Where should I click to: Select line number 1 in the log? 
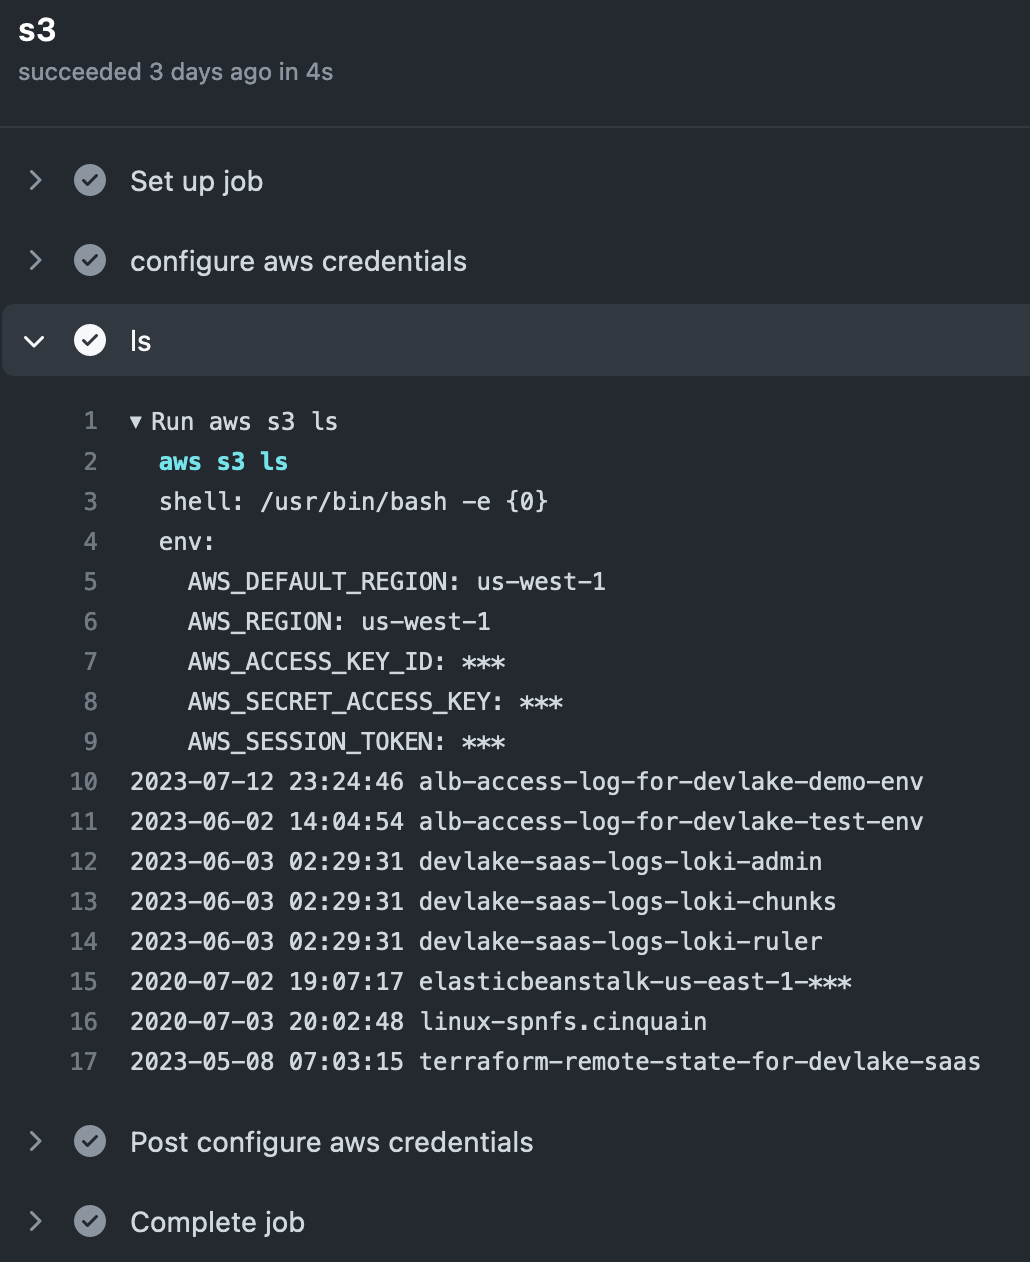tap(90, 421)
